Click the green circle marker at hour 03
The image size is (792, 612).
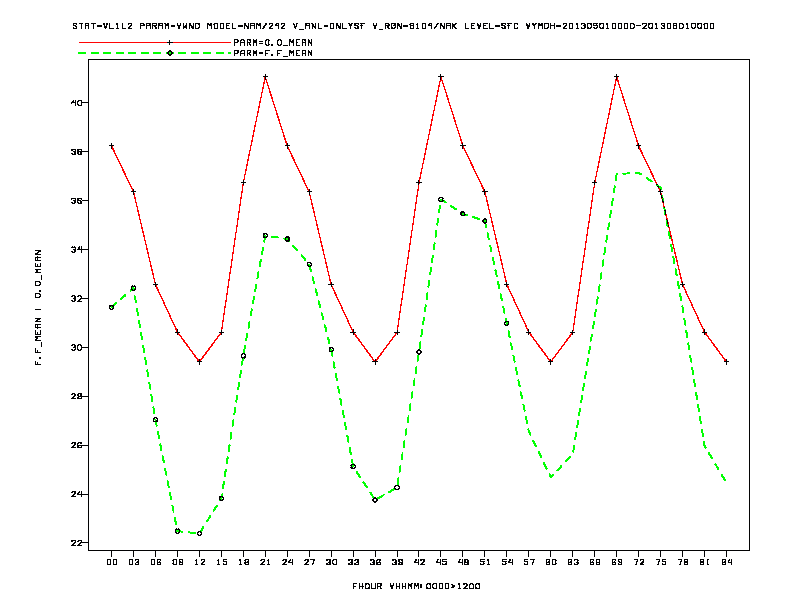pos(133,288)
